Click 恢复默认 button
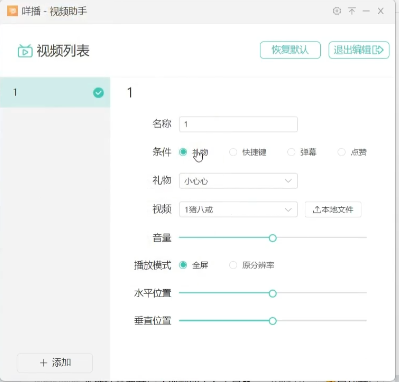 click(290, 50)
